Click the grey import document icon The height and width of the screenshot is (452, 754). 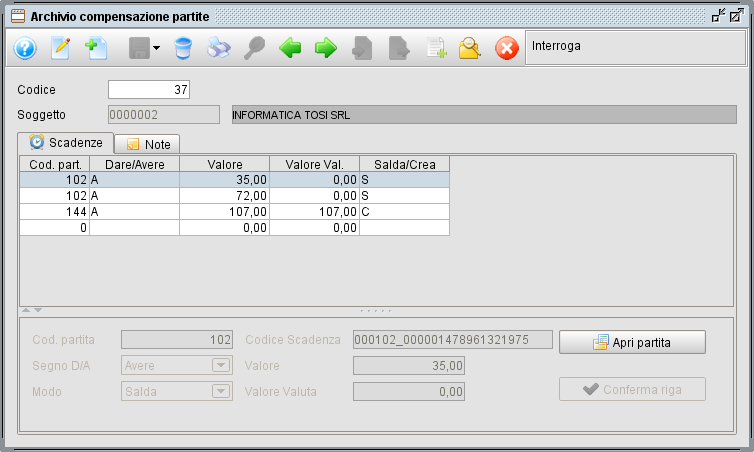[362, 48]
